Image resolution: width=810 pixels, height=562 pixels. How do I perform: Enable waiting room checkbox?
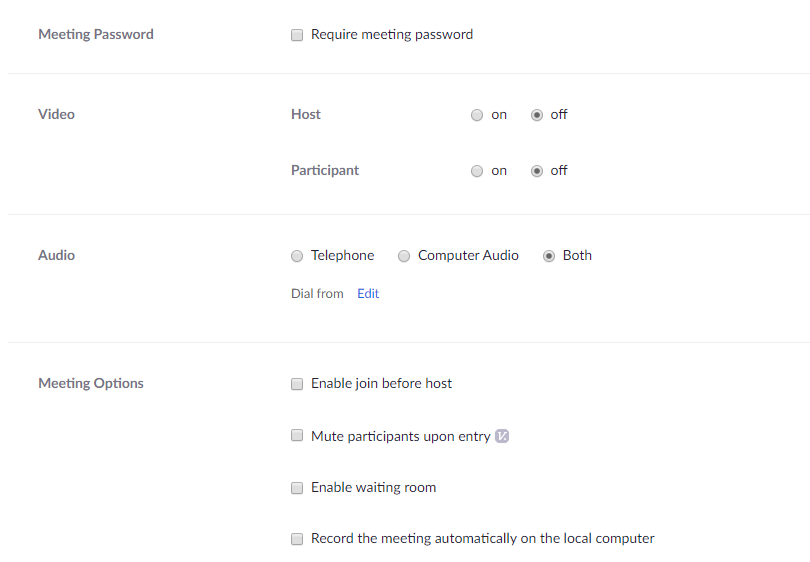pyautogui.click(x=297, y=488)
